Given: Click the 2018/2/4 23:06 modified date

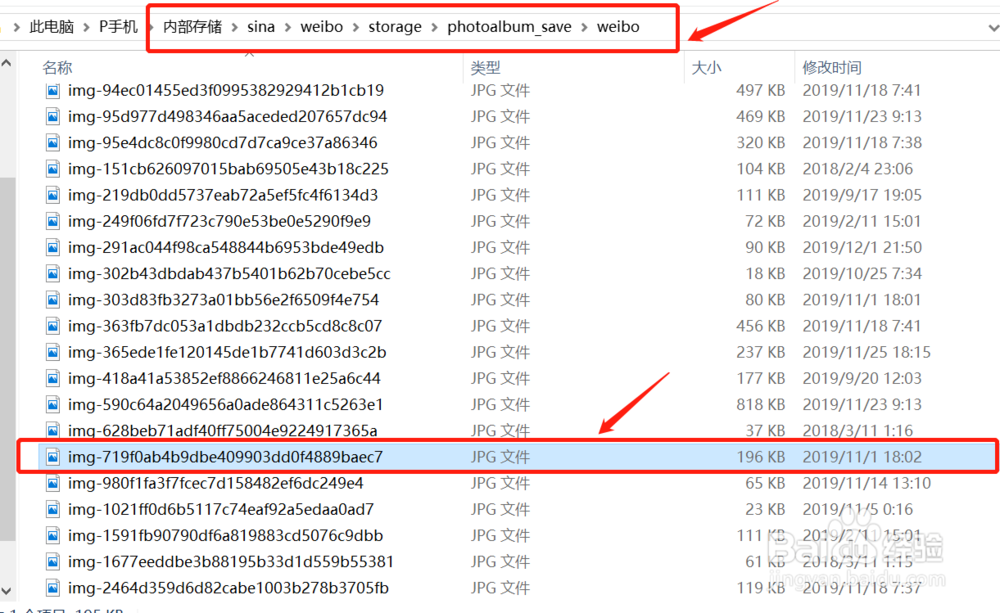Looking at the screenshot, I should tap(858, 169).
